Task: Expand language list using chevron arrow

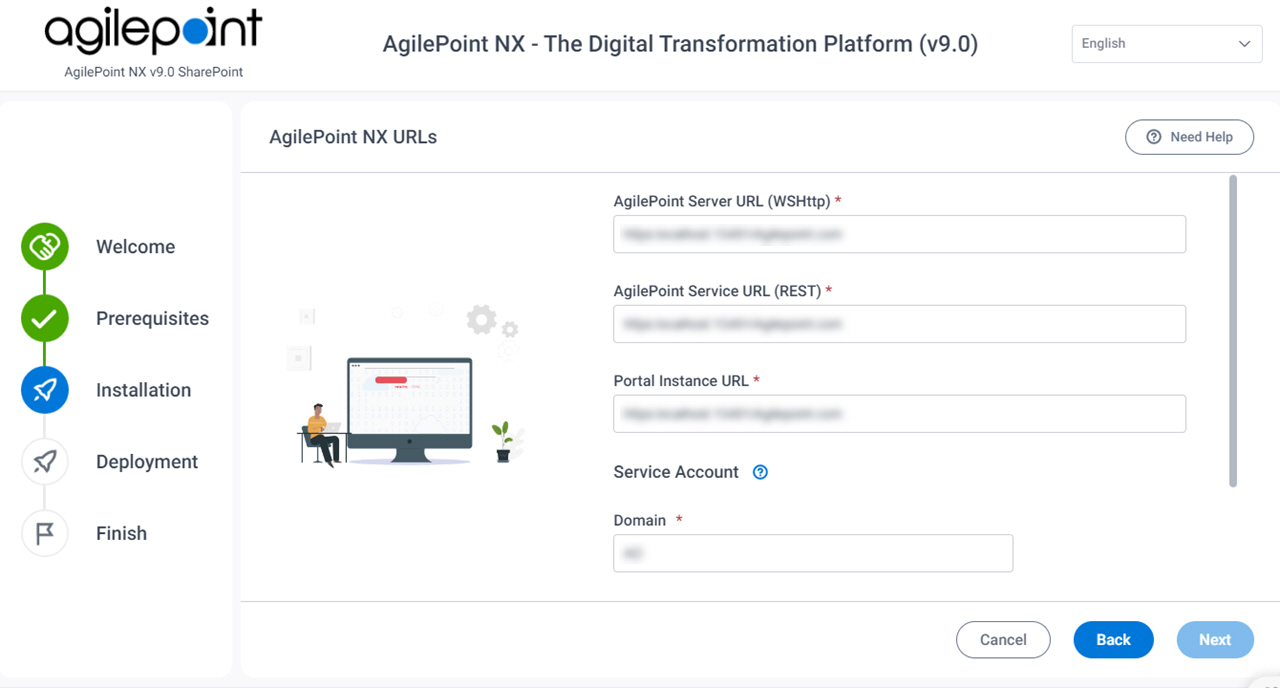Action: (x=1244, y=44)
